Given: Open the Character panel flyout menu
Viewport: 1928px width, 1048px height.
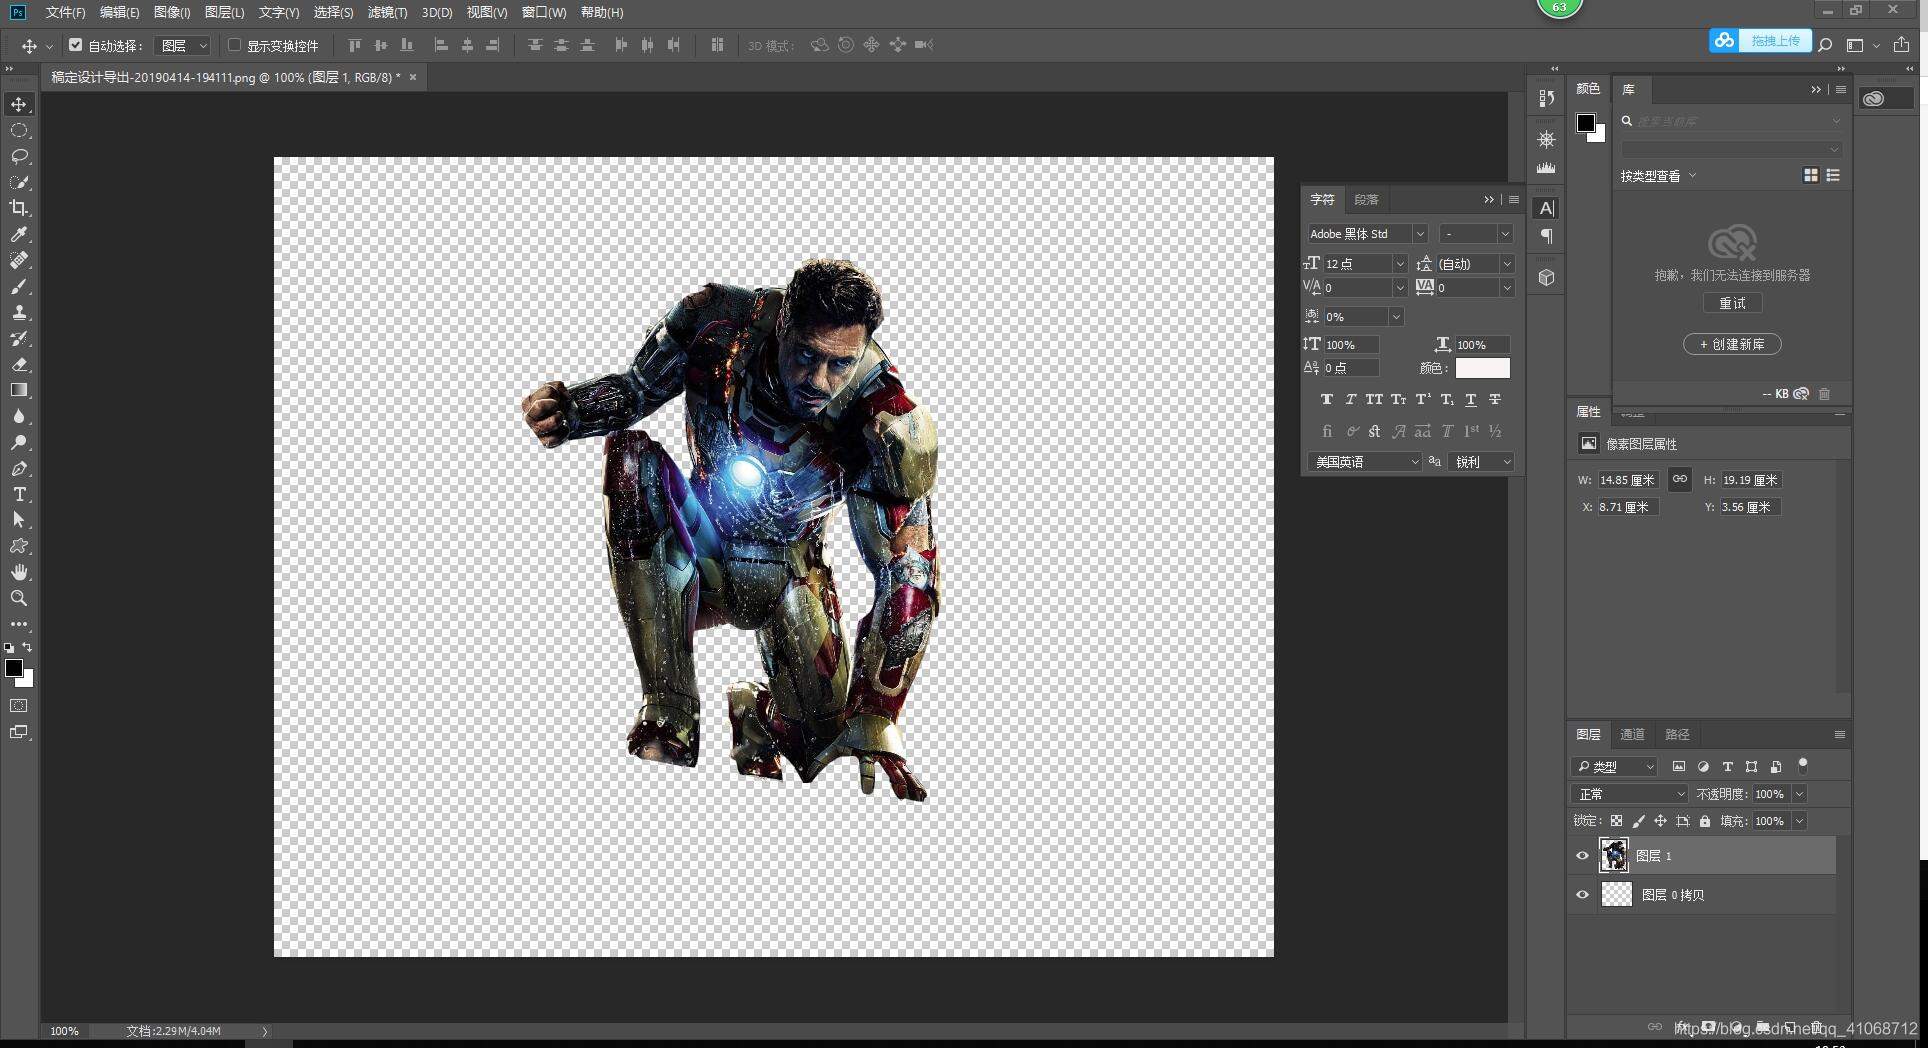Looking at the screenshot, I should [x=1514, y=200].
